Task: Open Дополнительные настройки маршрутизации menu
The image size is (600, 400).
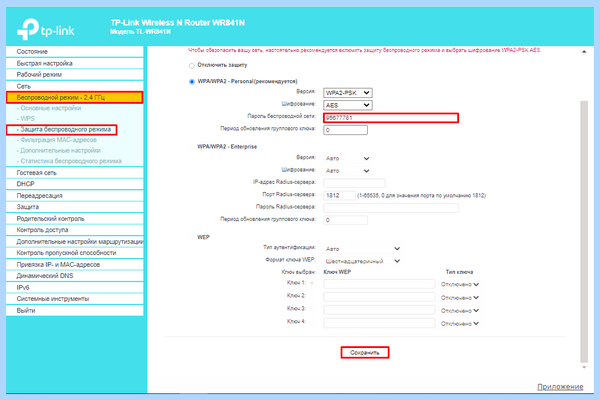Action: point(75,242)
